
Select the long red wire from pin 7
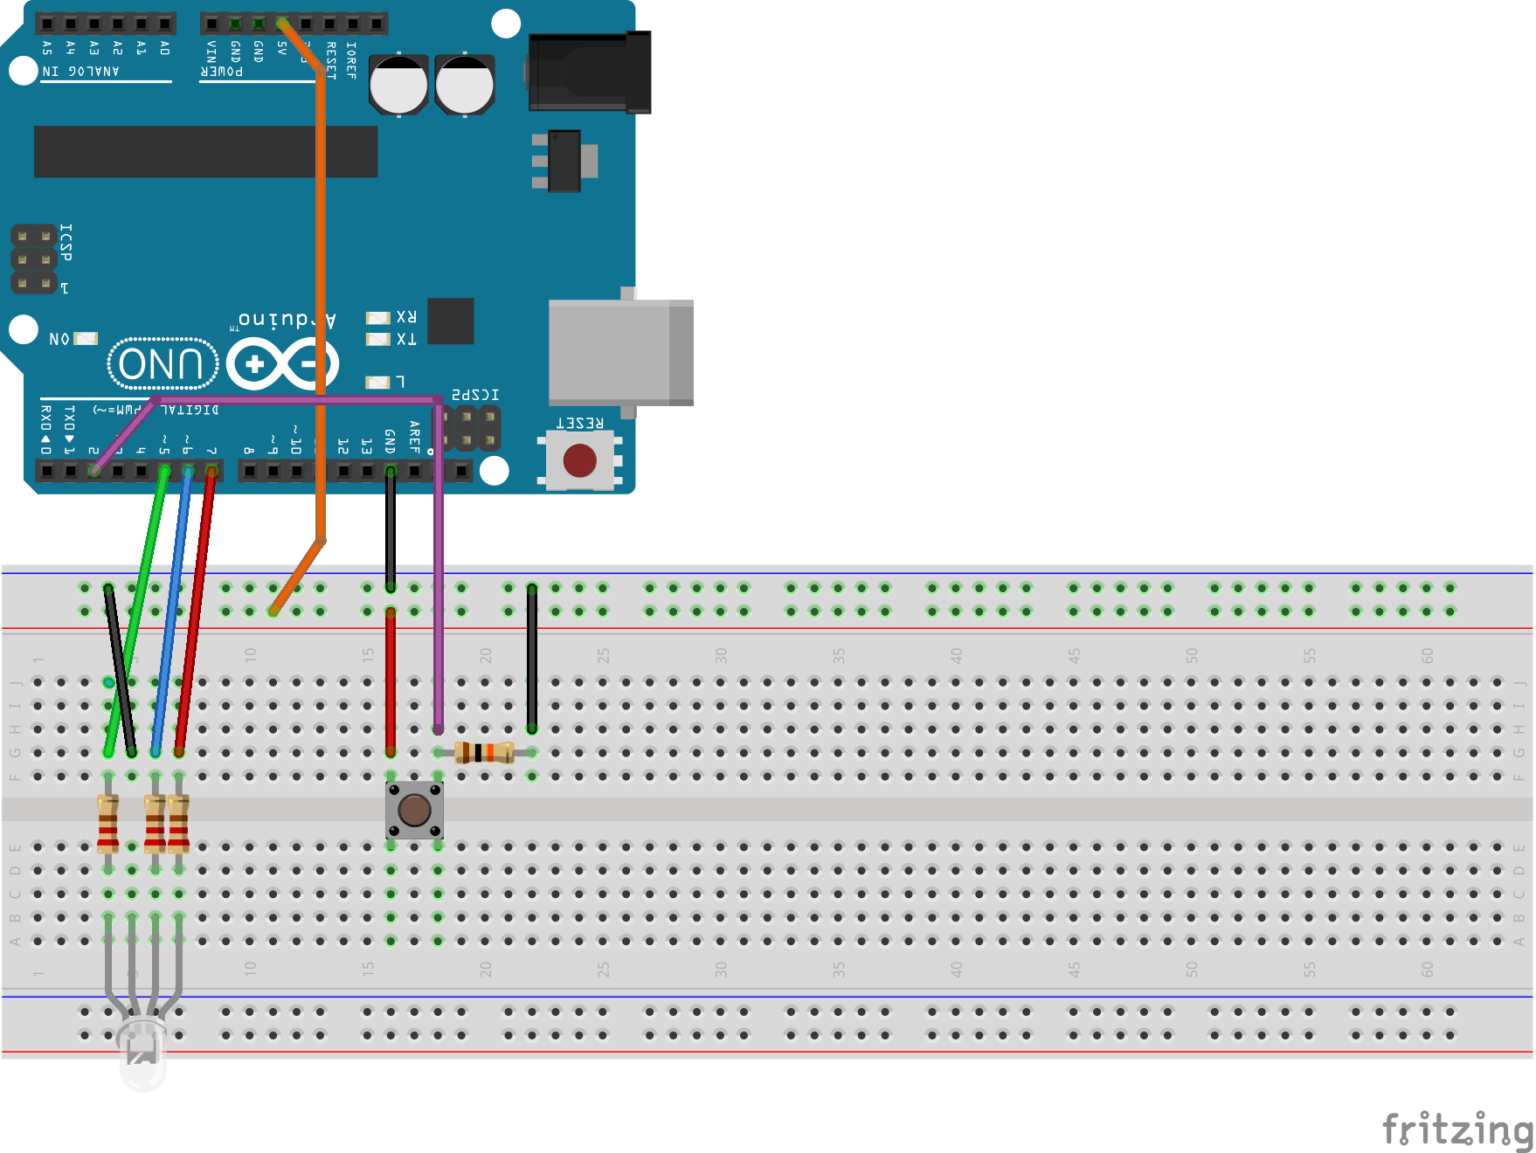195,610
